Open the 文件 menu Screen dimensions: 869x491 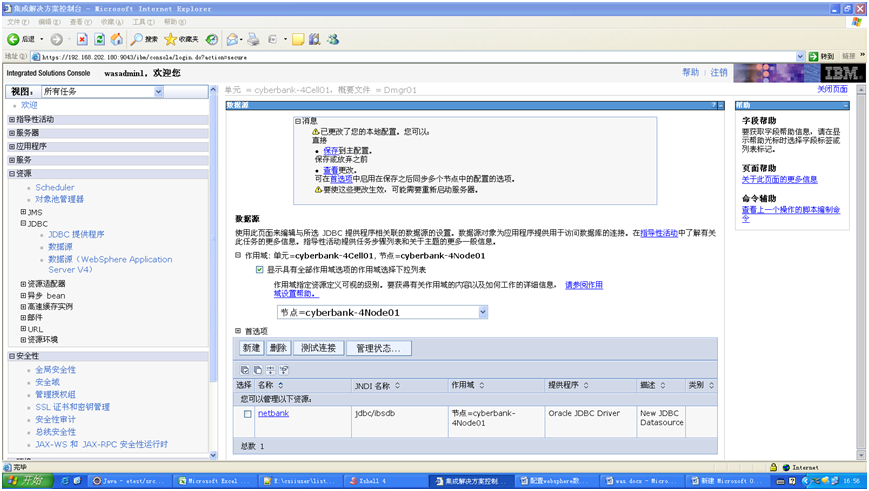(18, 22)
